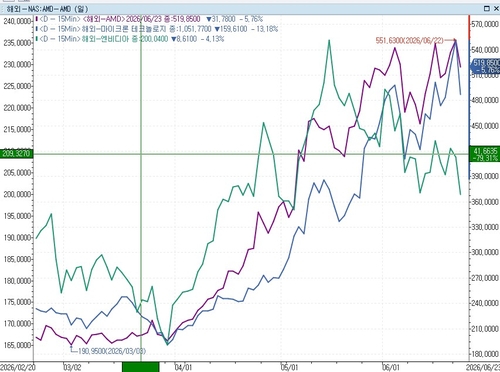Click the 330.0000 right axis label
500x372 pixels.
(485, 227)
